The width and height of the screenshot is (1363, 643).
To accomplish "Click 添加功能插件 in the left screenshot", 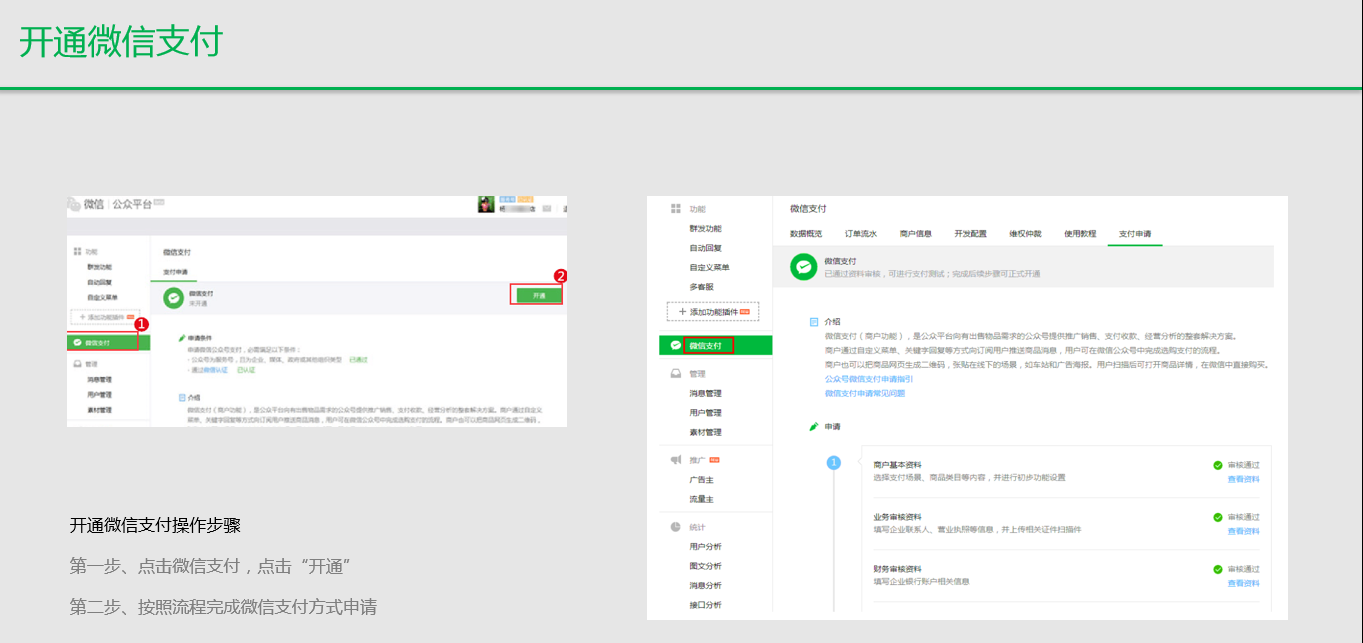I will pyautogui.click(x=104, y=318).
